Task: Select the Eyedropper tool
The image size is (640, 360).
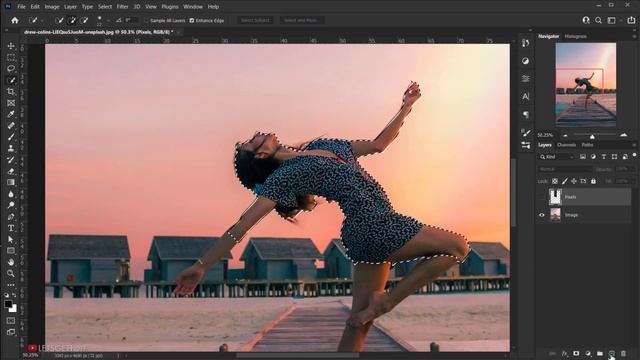Action: (x=11, y=114)
